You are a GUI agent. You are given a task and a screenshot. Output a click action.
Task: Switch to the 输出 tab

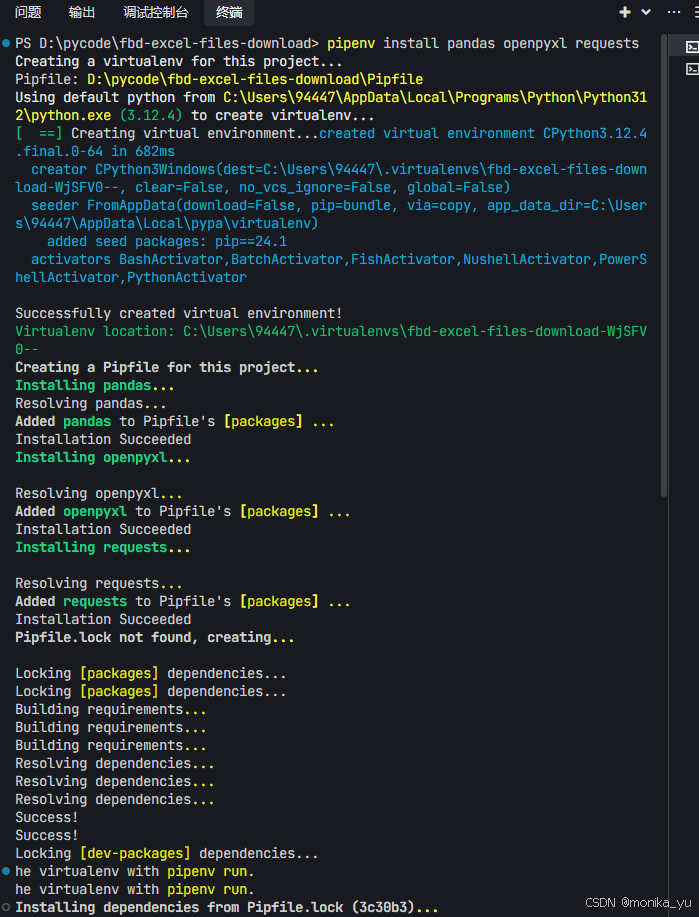tap(81, 12)
